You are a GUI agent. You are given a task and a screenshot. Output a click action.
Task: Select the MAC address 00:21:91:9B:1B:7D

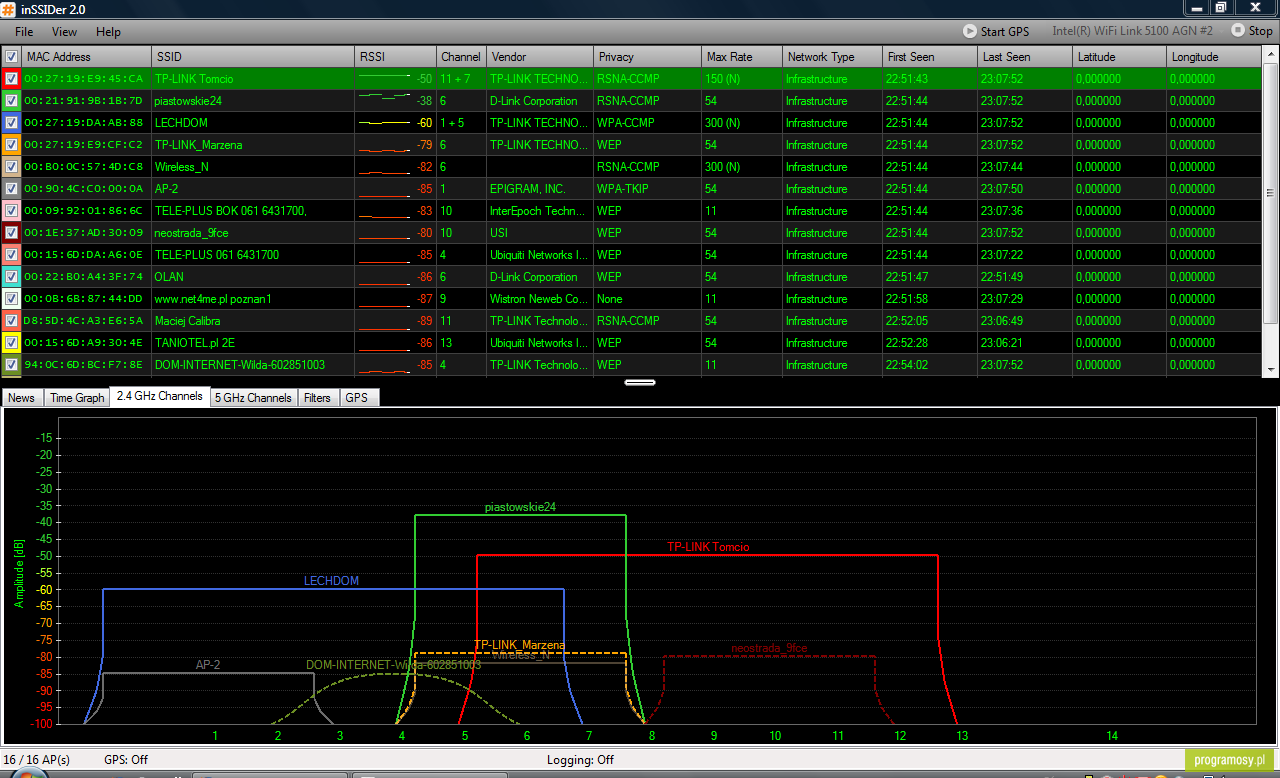[83, 101]
